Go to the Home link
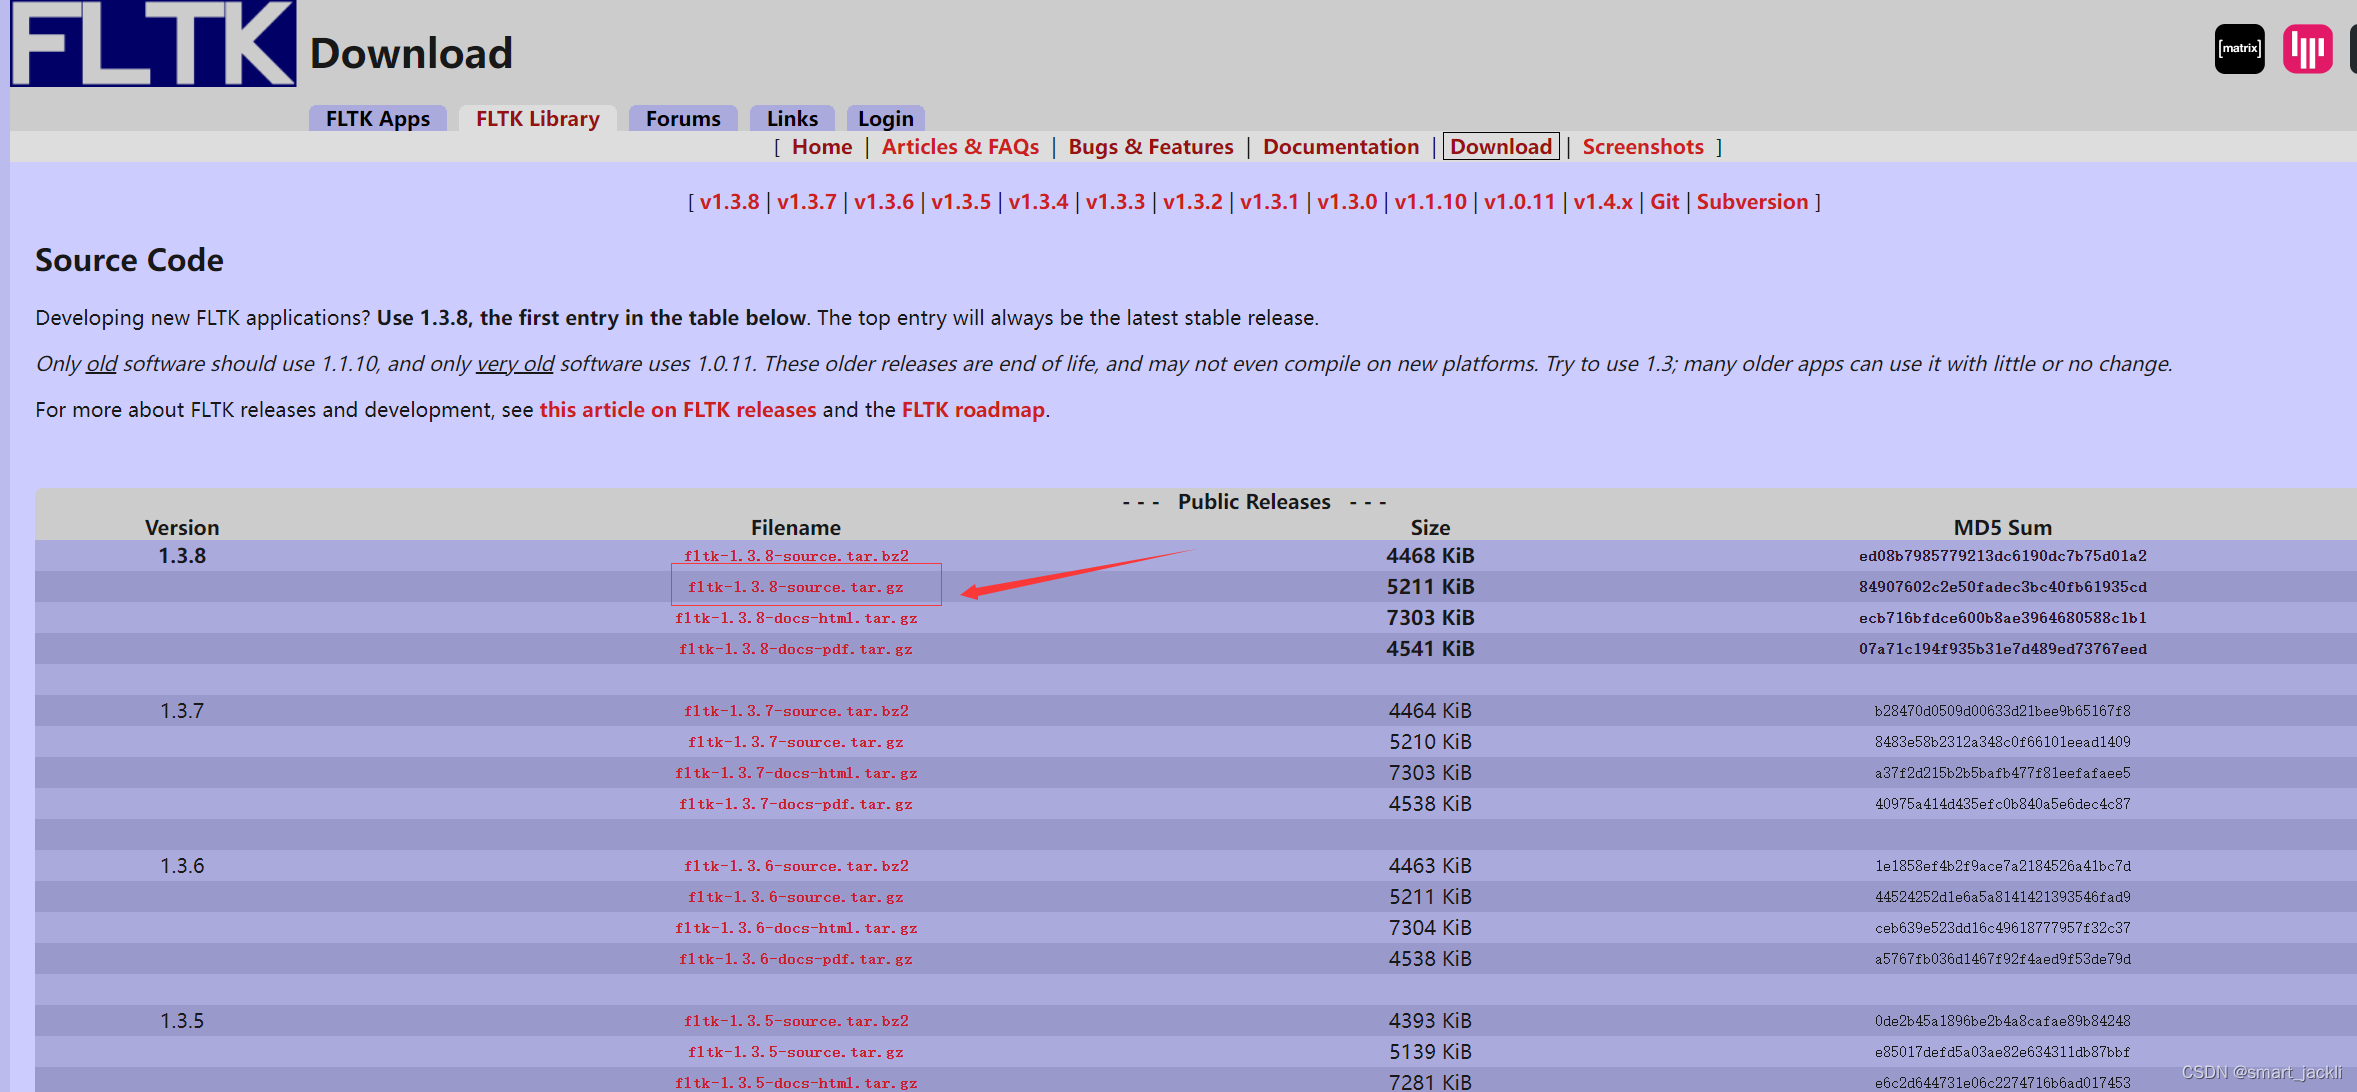Screen dimensions: 2357x1092 point(821,147)
